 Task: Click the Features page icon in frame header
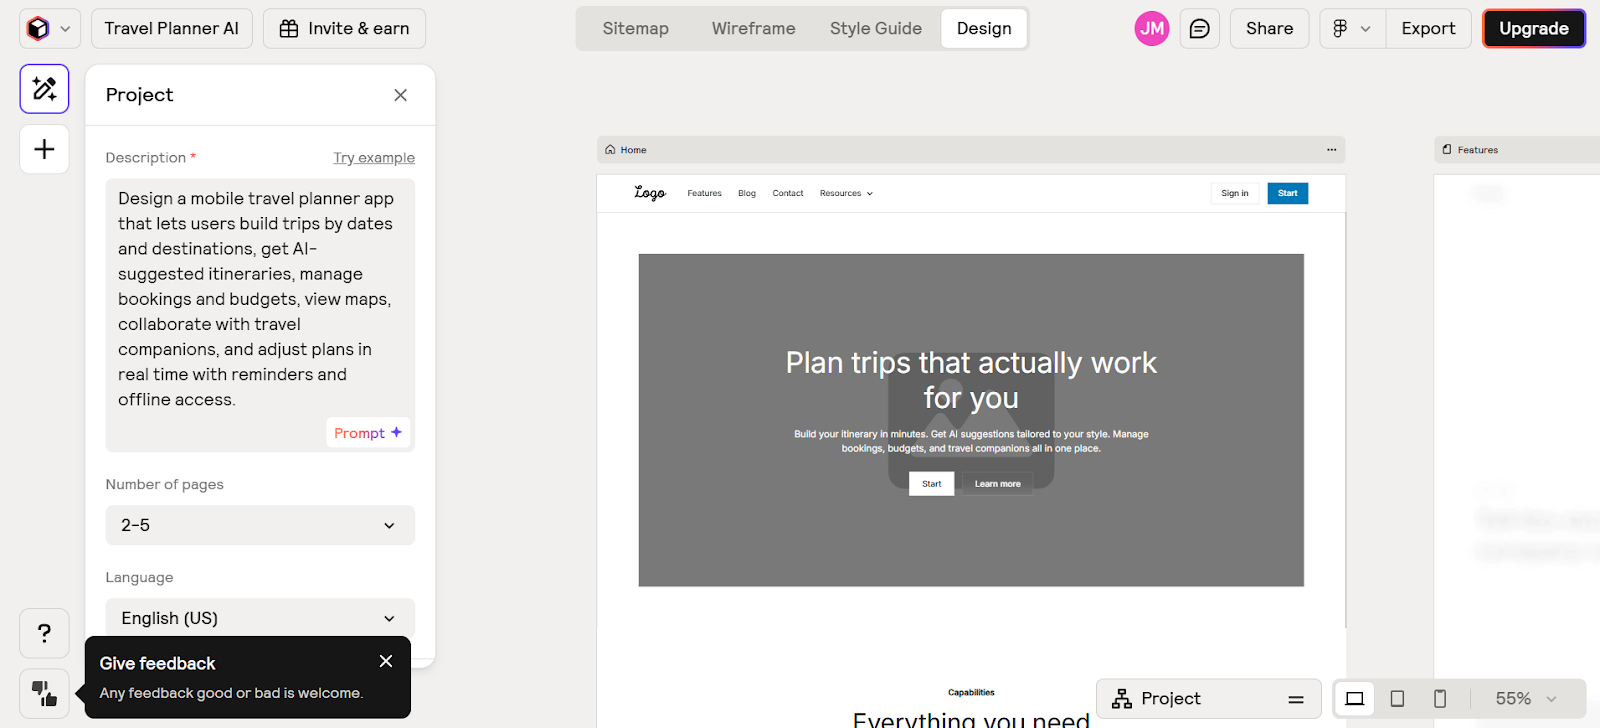(x=1447, y=150)
